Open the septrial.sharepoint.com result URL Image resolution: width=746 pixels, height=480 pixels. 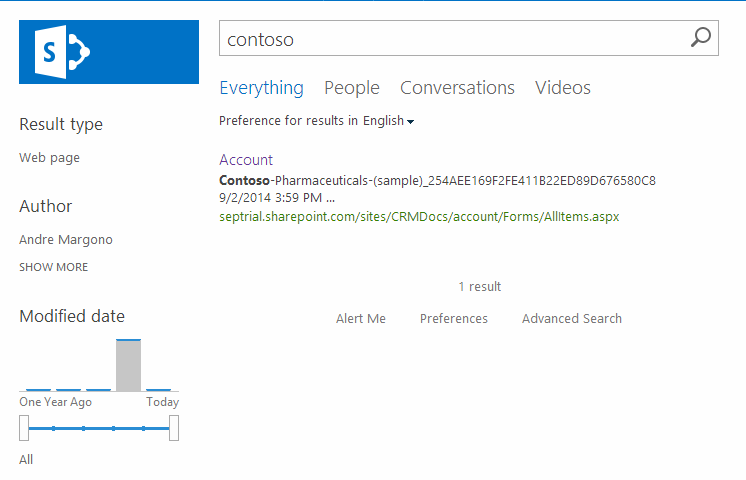419,216
